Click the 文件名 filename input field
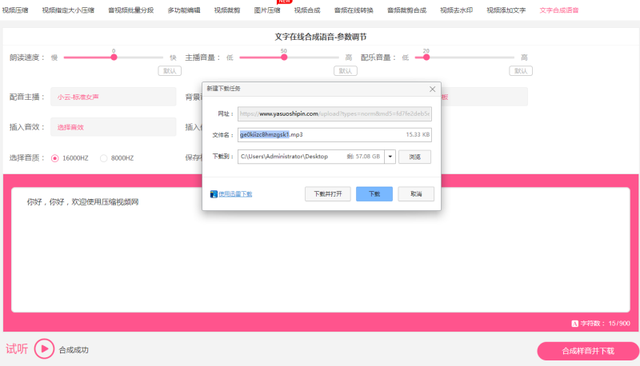 tap(334, 135)
